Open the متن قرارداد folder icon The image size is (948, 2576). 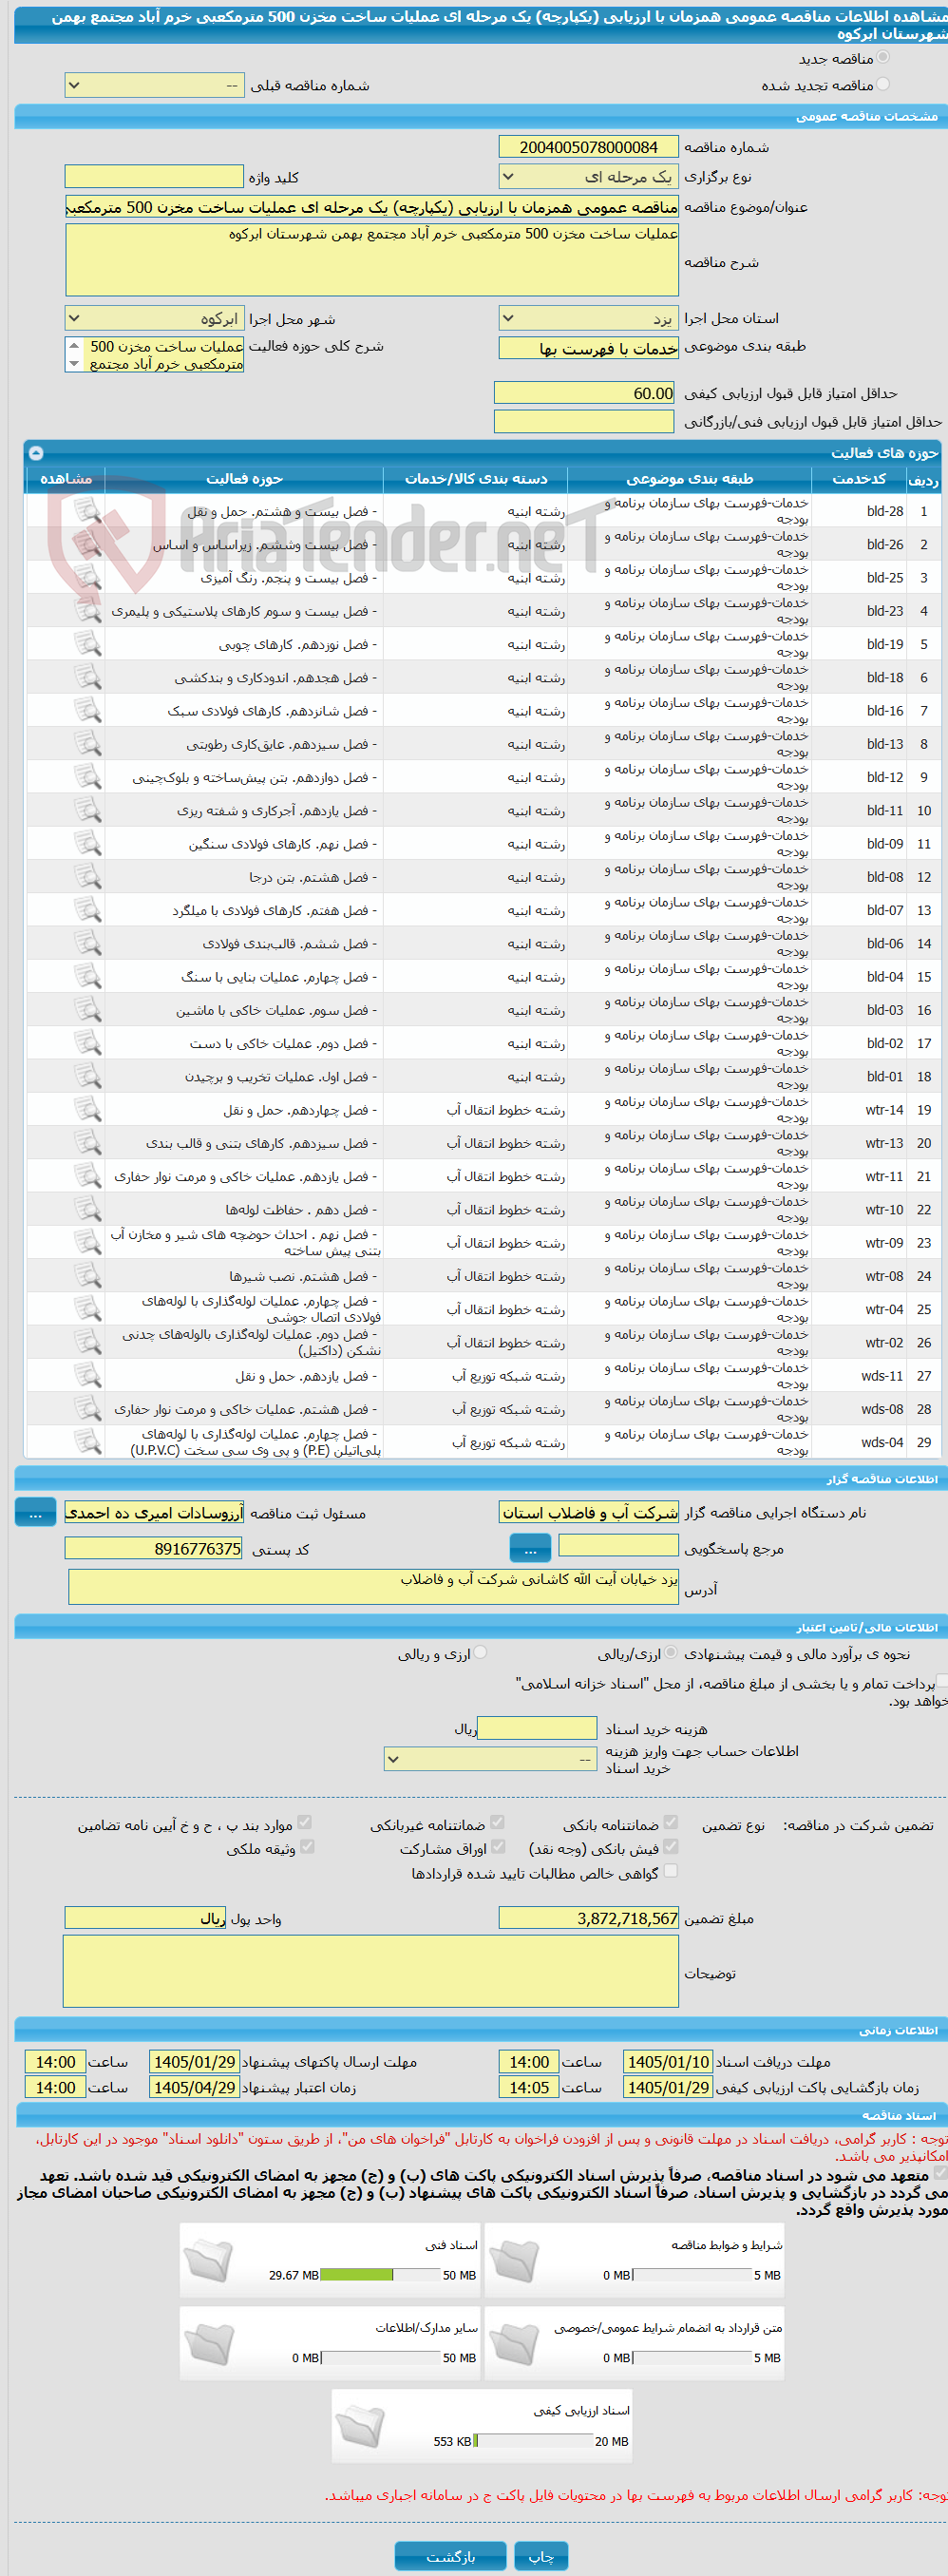[515, 2343]
